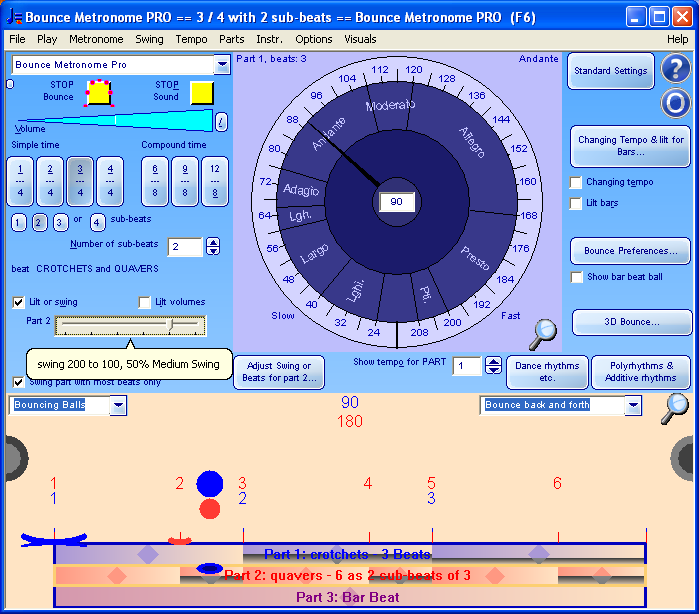Open the Play menu
This screenshot has height=614, width=699.
click(x=47, y=39)
